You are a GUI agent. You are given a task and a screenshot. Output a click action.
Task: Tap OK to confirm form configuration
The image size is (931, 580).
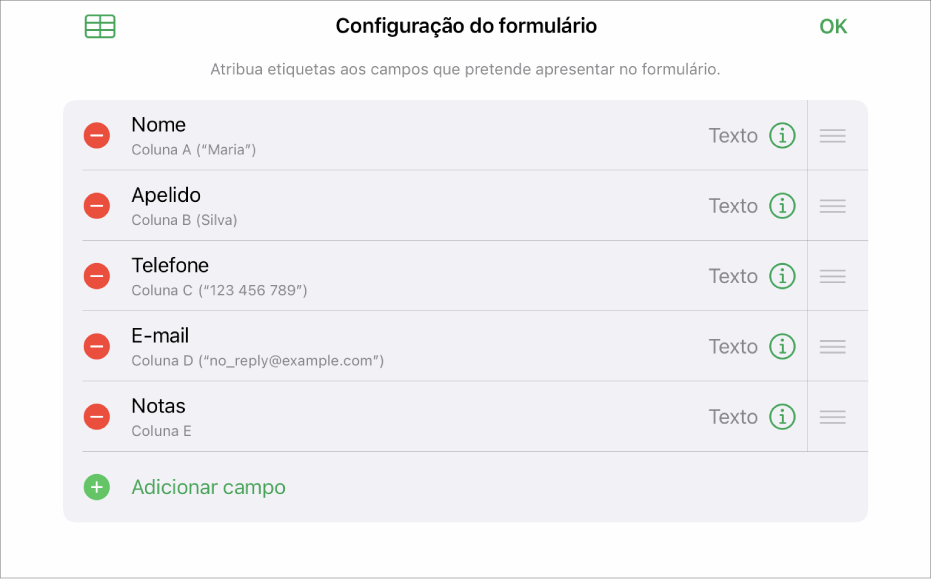[x=832, y=26]
